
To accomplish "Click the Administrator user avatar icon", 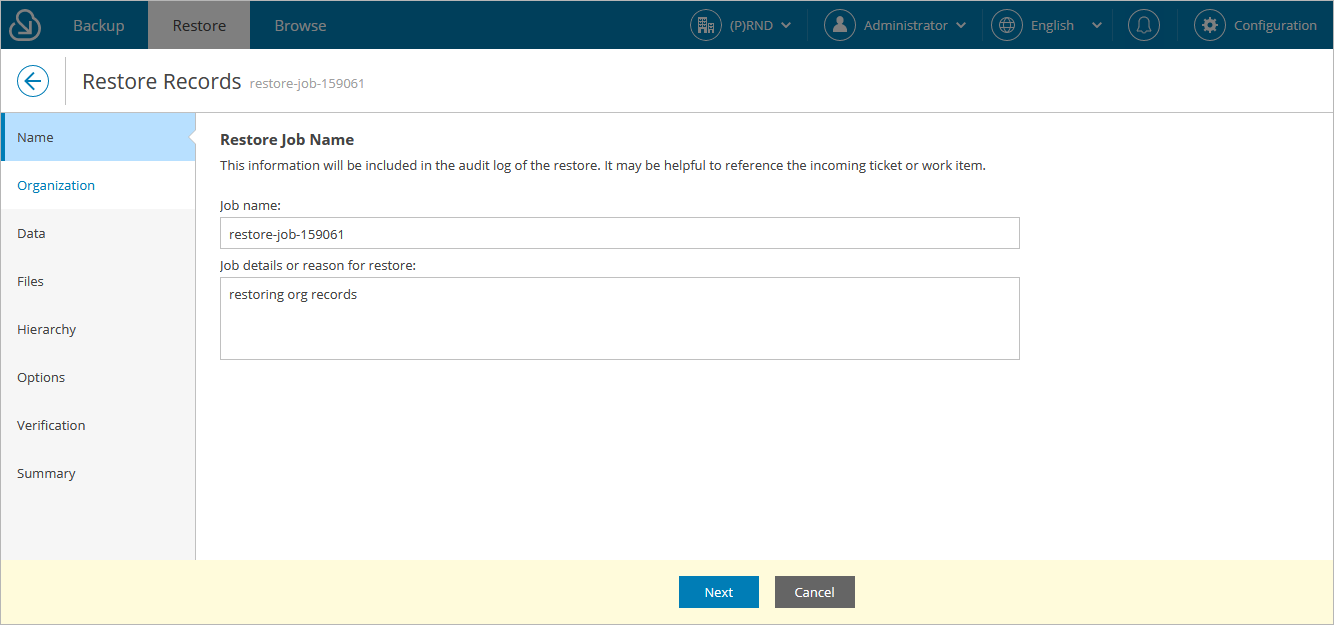I will [840, 25].
